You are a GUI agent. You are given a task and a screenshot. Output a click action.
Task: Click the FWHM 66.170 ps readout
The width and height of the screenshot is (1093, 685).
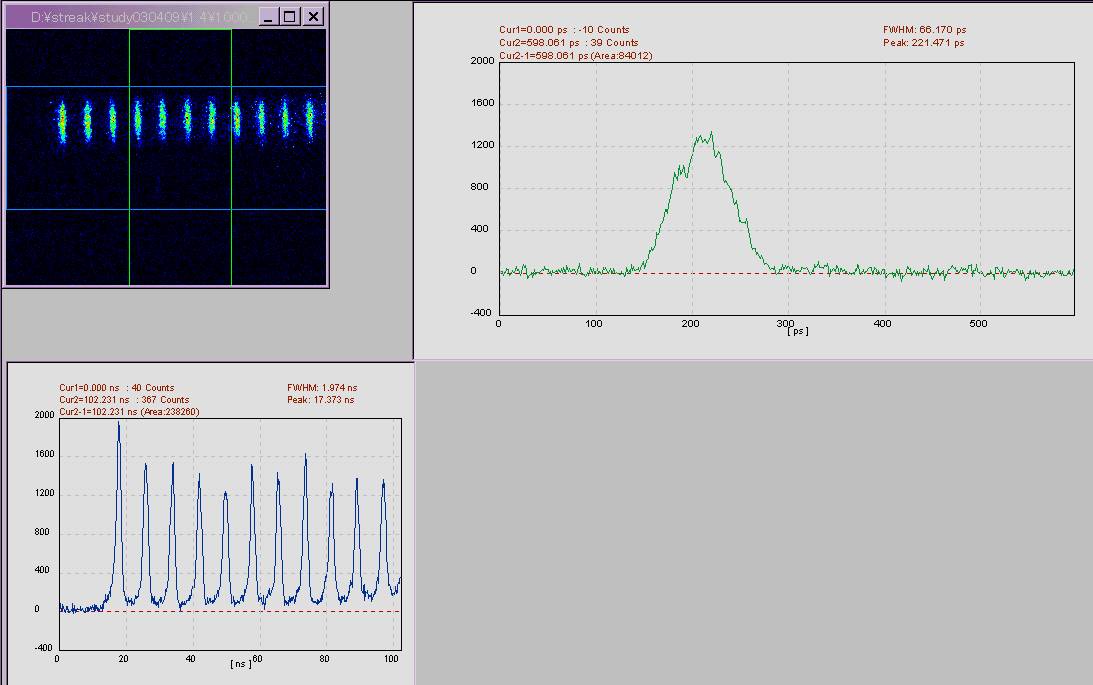pos(924,30)
